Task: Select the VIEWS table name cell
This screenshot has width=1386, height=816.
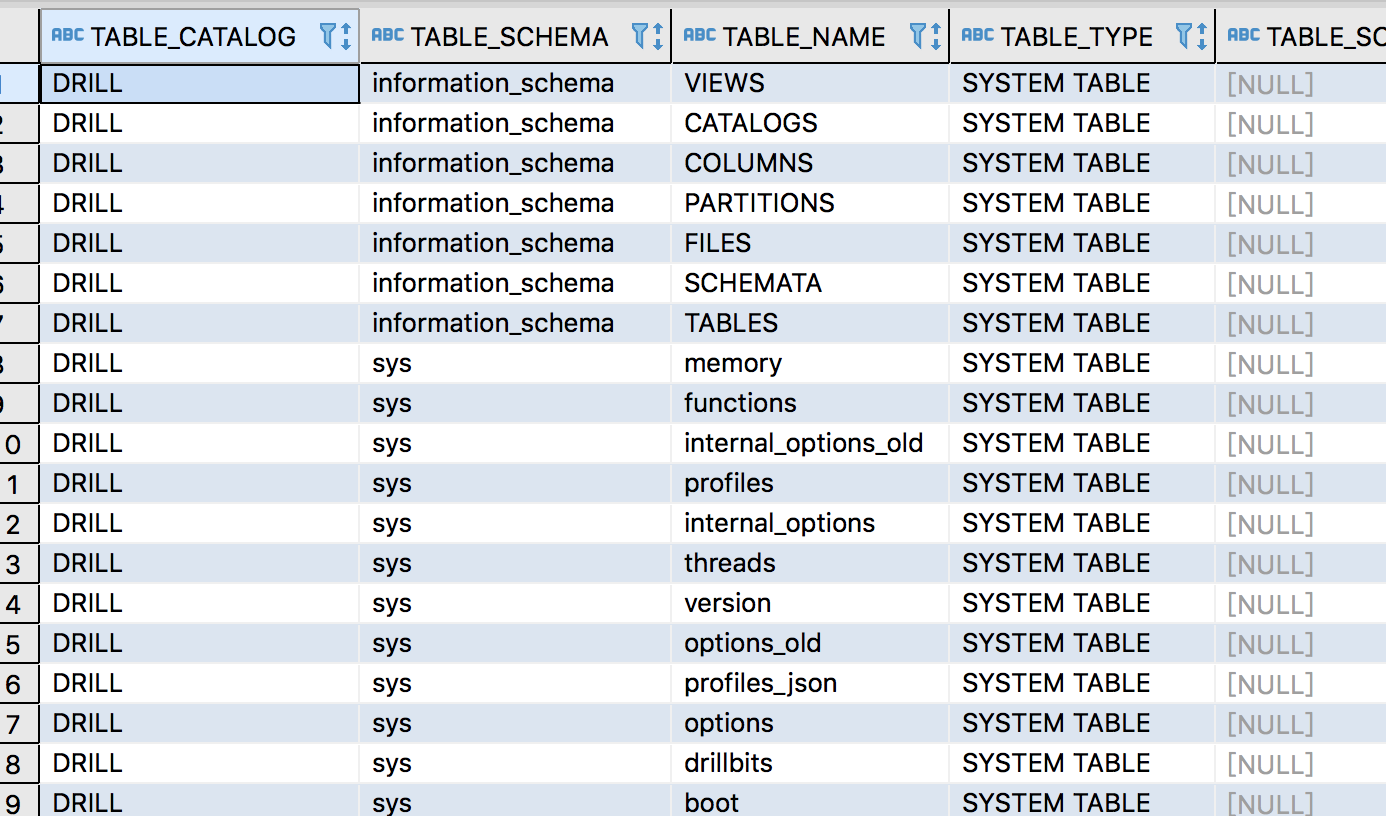Action: coord(811,83)
